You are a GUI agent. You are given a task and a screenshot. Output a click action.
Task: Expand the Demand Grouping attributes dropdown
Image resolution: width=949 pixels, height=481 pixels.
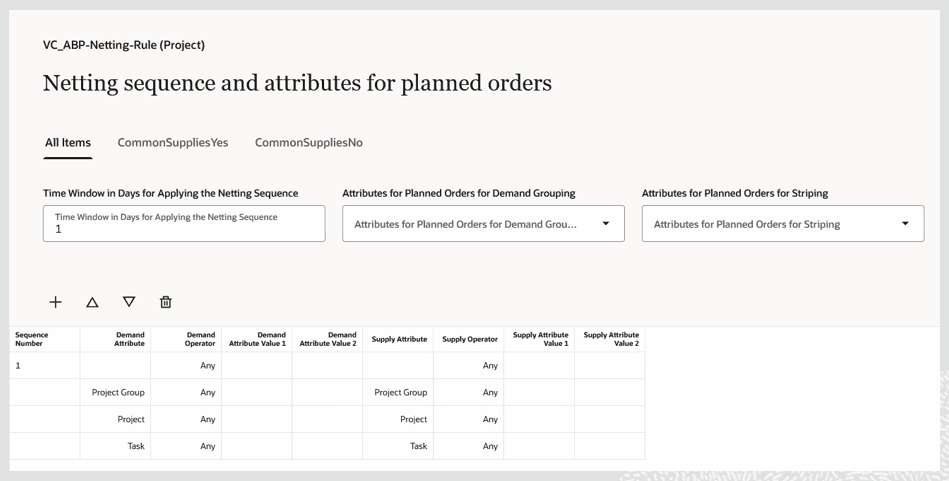605,224
